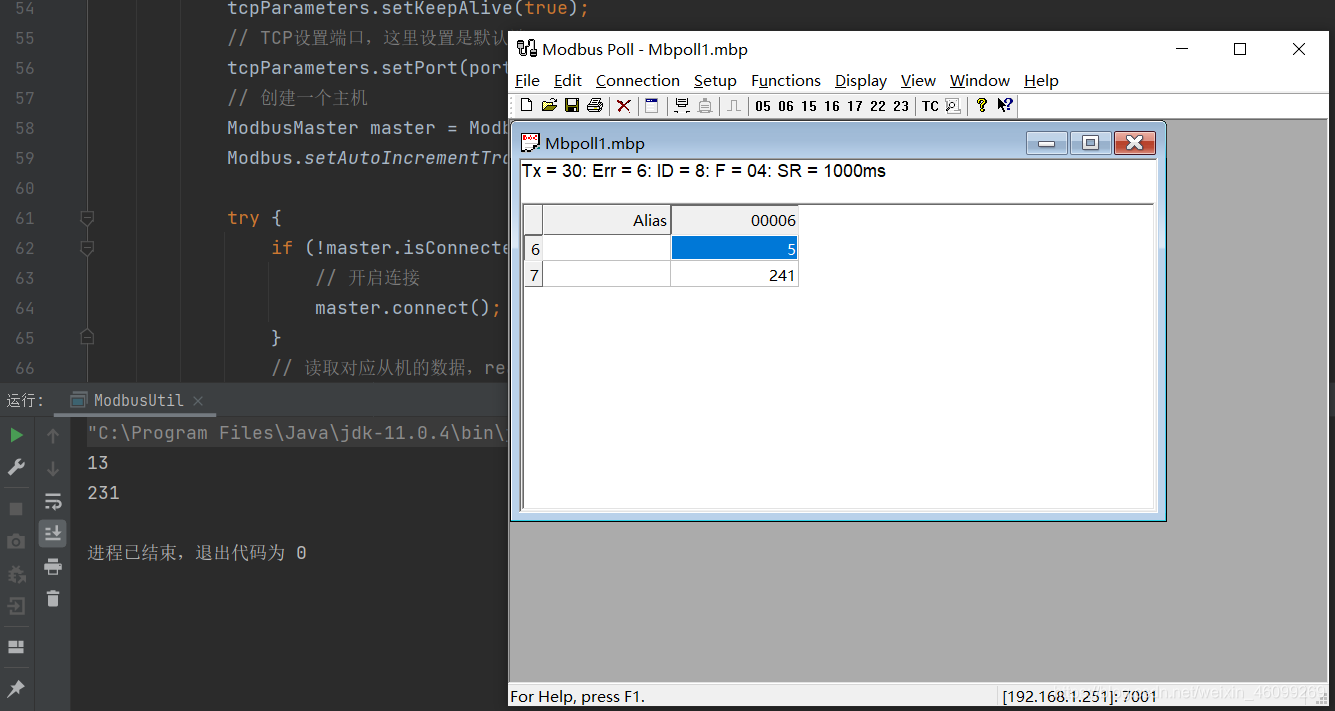Click the console Print icon

click(x=53, y=567)
